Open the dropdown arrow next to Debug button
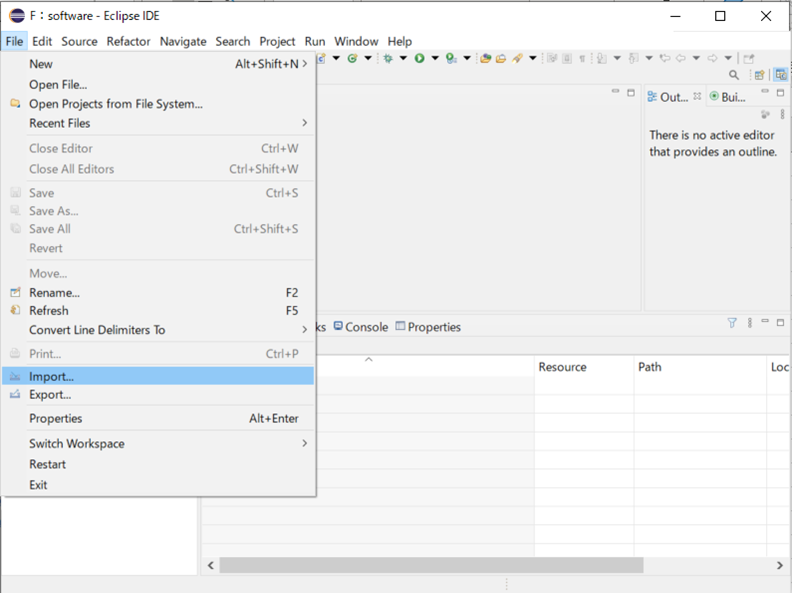Viewport: 792px width, 593px height. click(x=403, y=58)
